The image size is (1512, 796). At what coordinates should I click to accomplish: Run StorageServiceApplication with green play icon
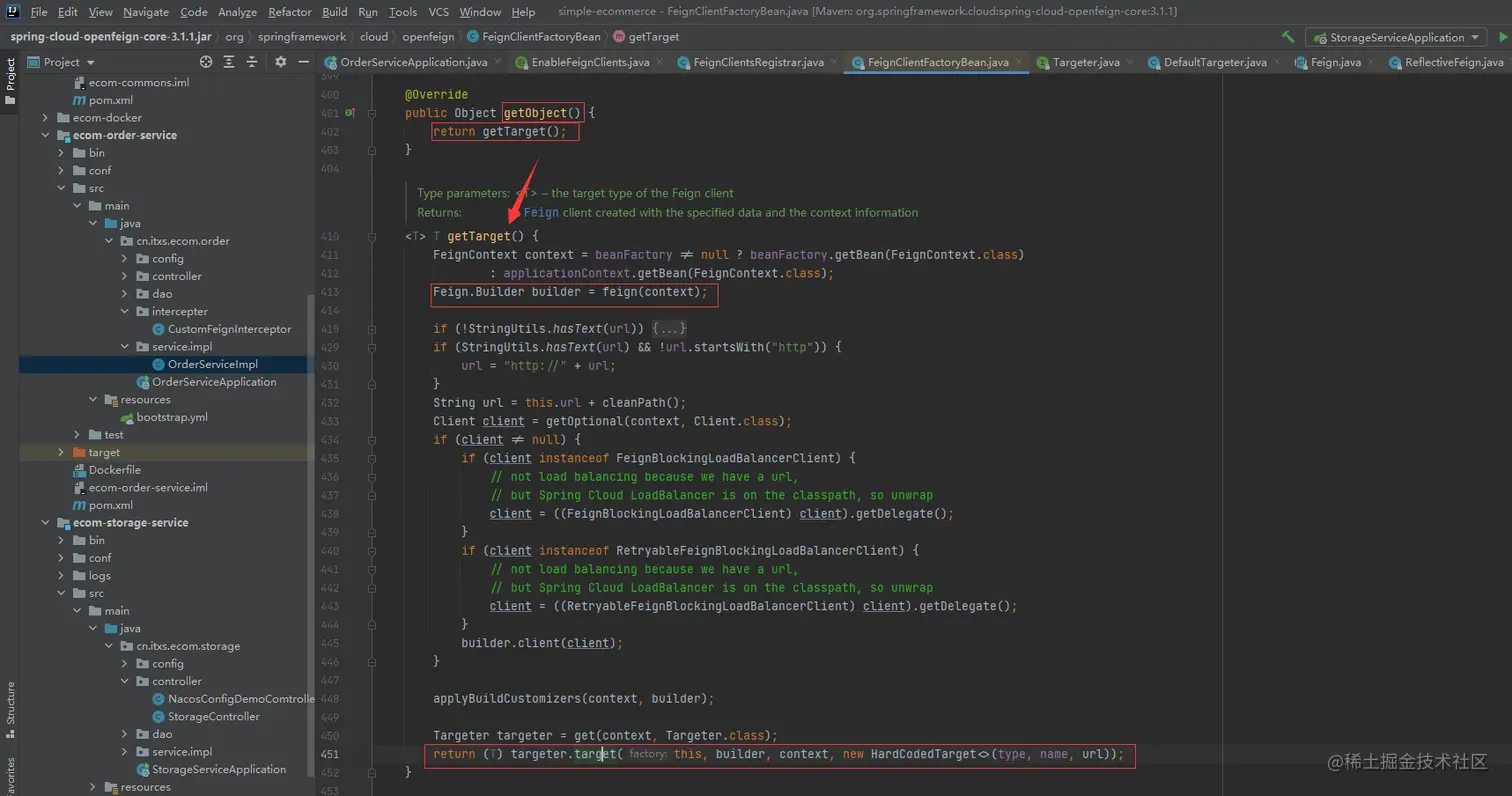pos(1502,37)
